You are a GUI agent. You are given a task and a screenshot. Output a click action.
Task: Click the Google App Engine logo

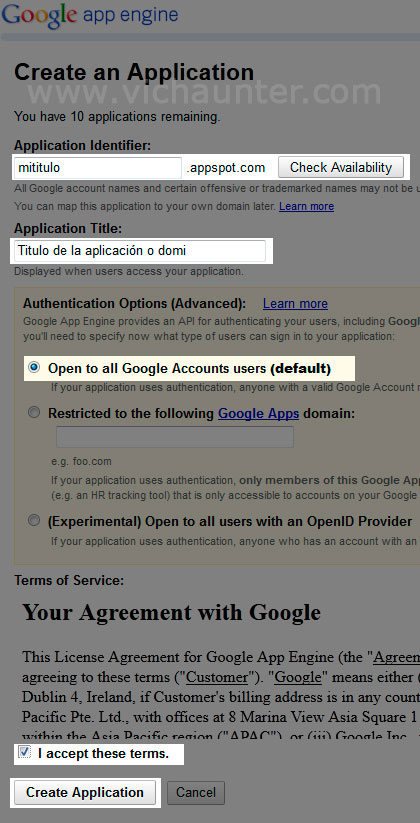point(90,15)
